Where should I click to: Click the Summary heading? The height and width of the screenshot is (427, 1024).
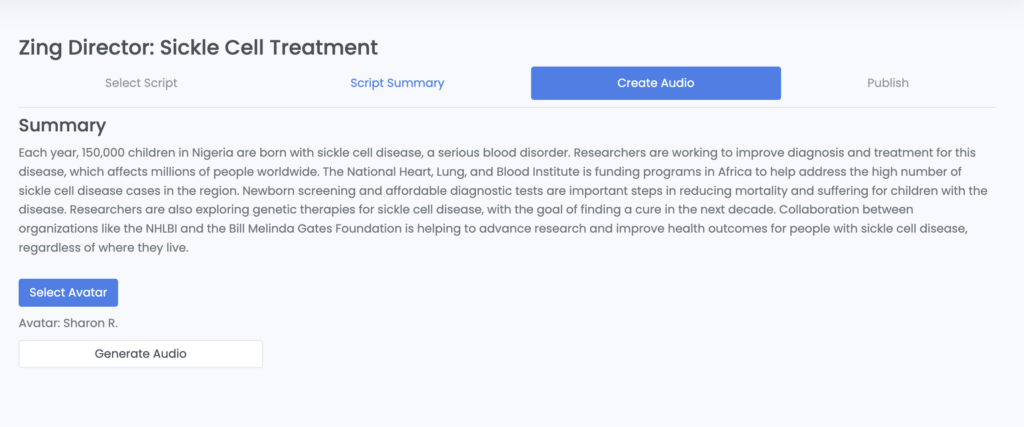pyautogui.click(x=62, y=125)
